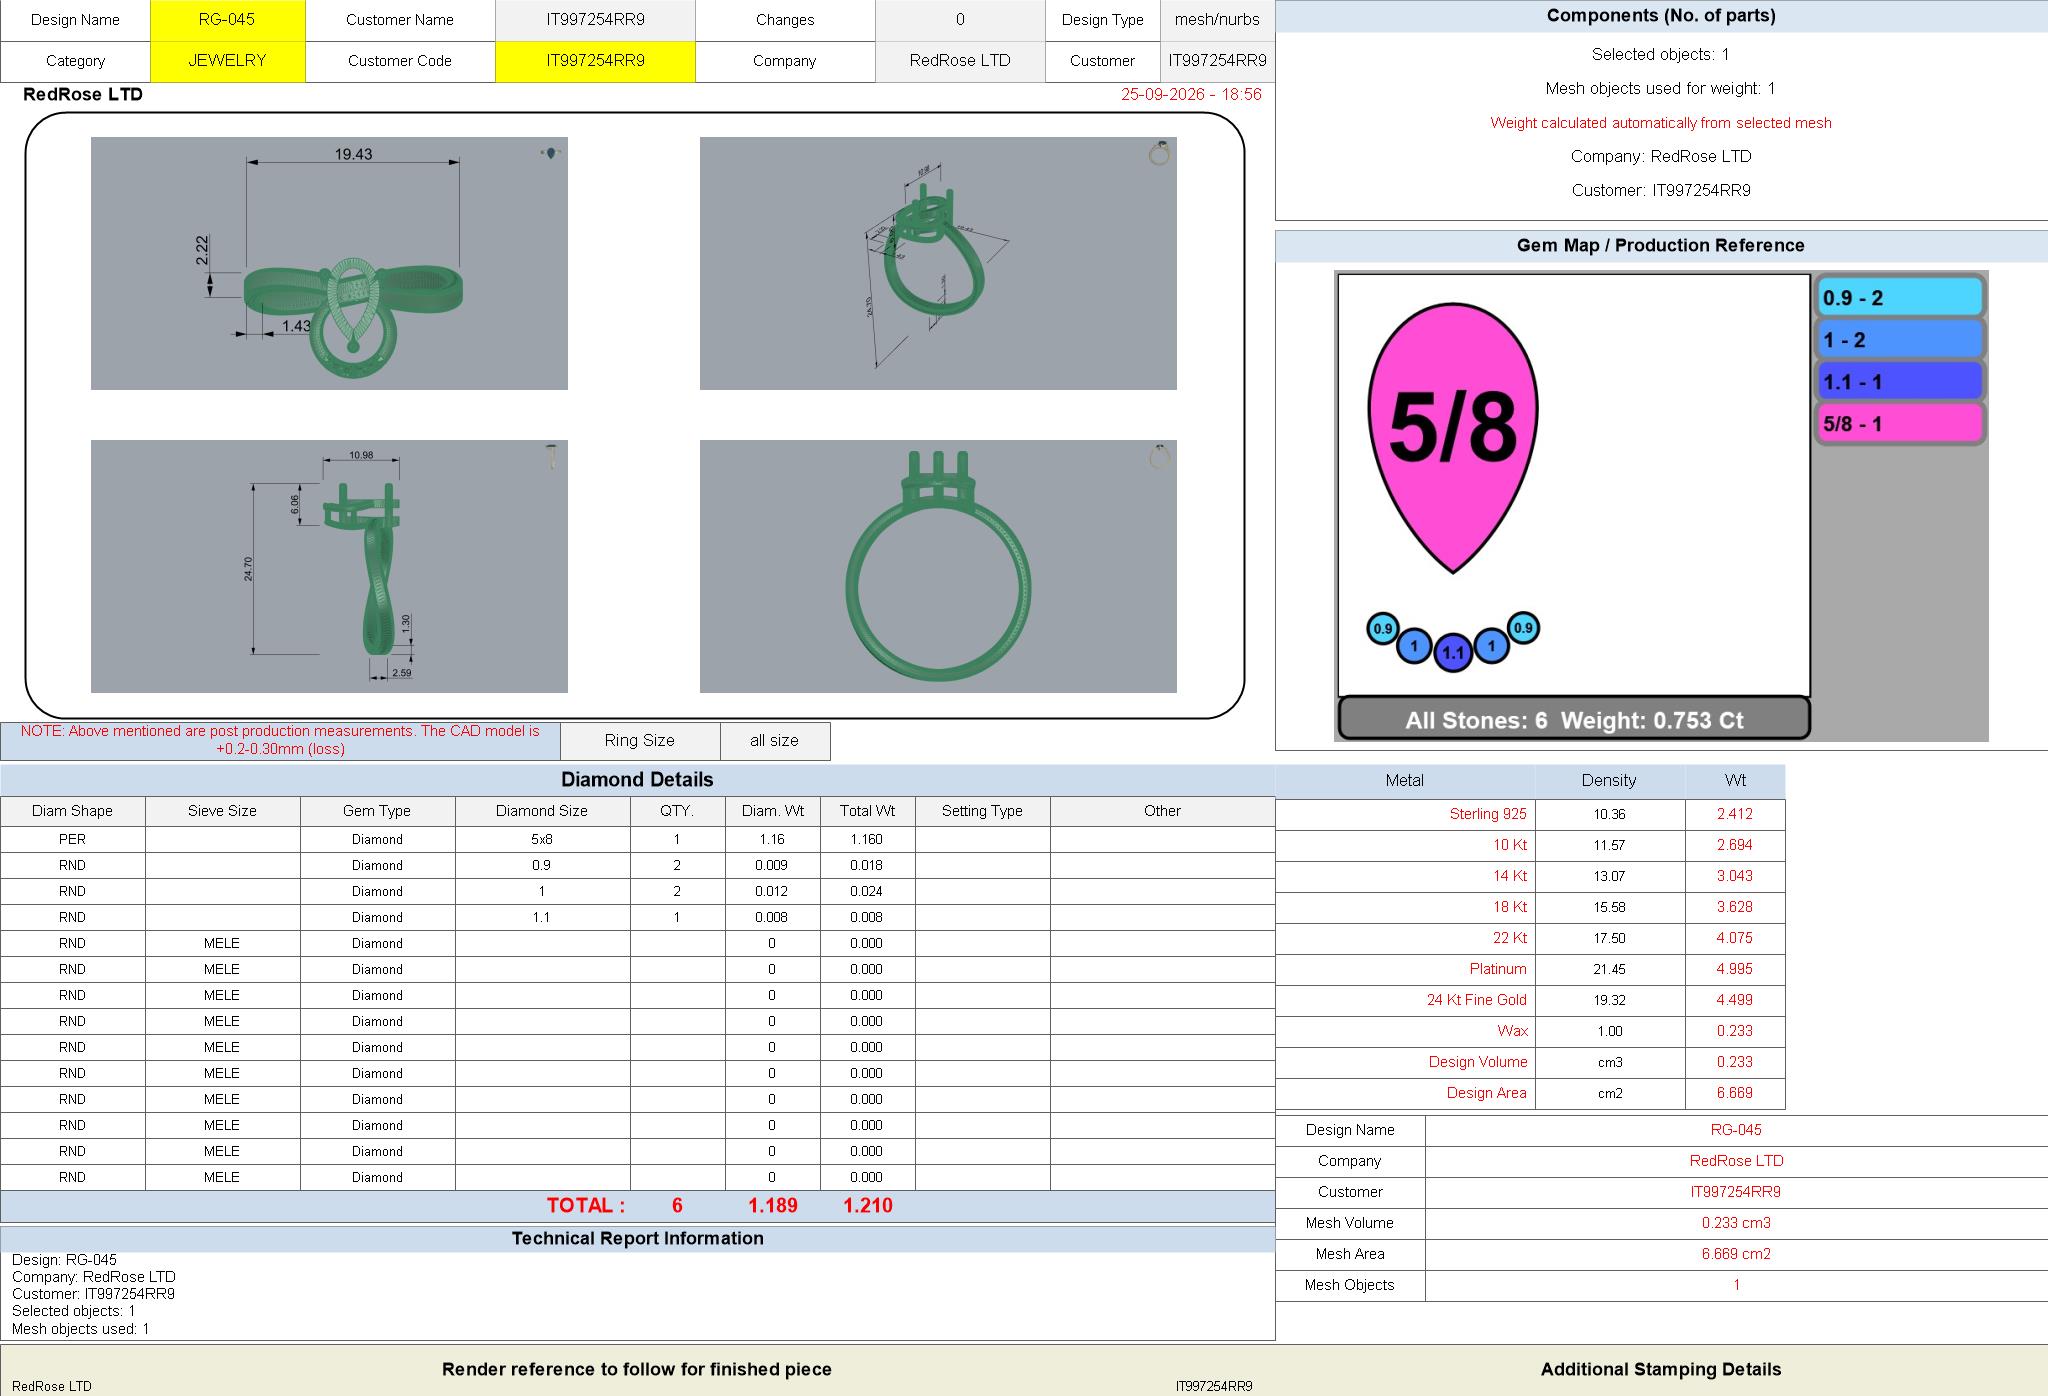Click the '24 Kt Fine Gold' row label
Image resolution: width=2048 pixels, height=1396 pixels.
click(1476, 1000)
